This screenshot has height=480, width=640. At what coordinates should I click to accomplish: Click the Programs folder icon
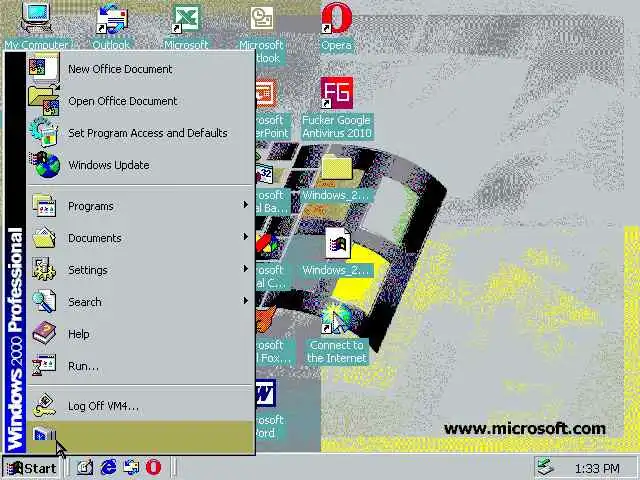[44, 205]
